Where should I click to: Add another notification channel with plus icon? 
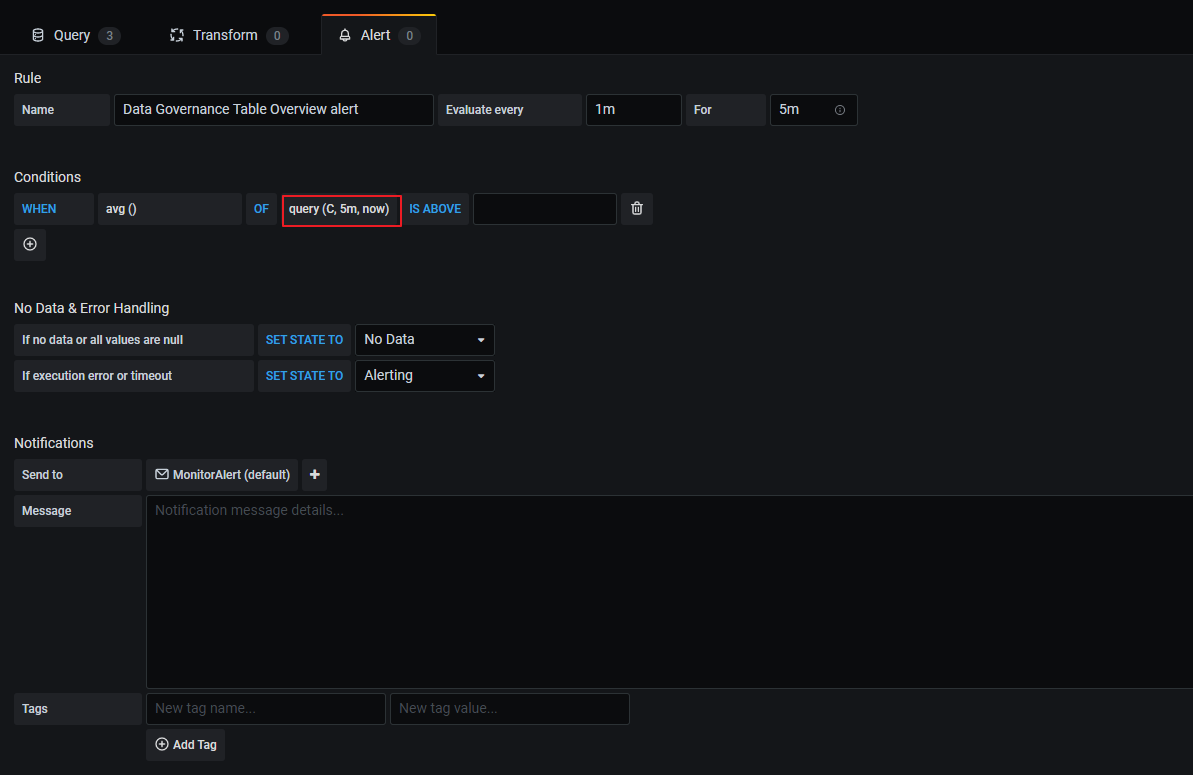tap(314, 474)
